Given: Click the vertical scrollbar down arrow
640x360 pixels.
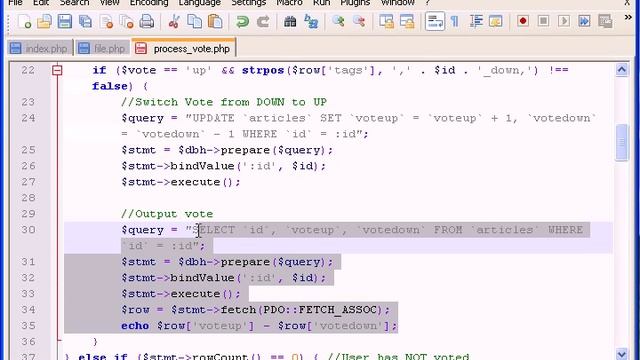Looking at the screenshot, I should (622, 354).
